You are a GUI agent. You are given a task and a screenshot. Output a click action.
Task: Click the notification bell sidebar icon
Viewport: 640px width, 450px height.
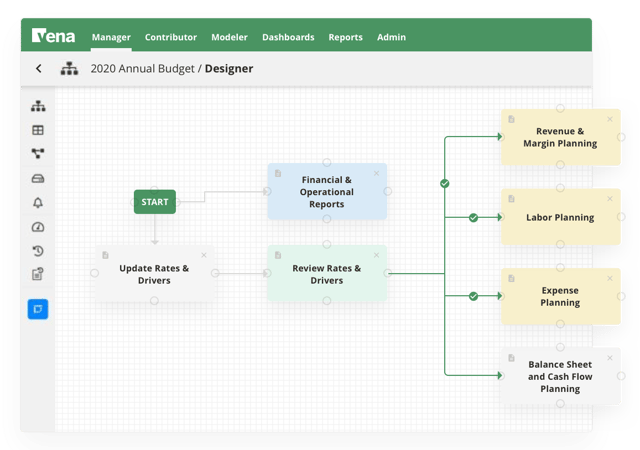pyautogui.click(x=38, y=203)
